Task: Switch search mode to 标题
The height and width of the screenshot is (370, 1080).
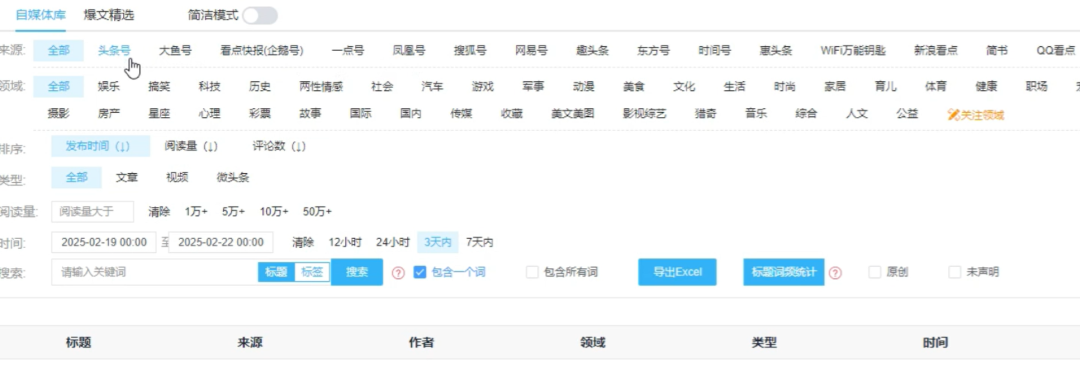Action: tap(276, 272)
